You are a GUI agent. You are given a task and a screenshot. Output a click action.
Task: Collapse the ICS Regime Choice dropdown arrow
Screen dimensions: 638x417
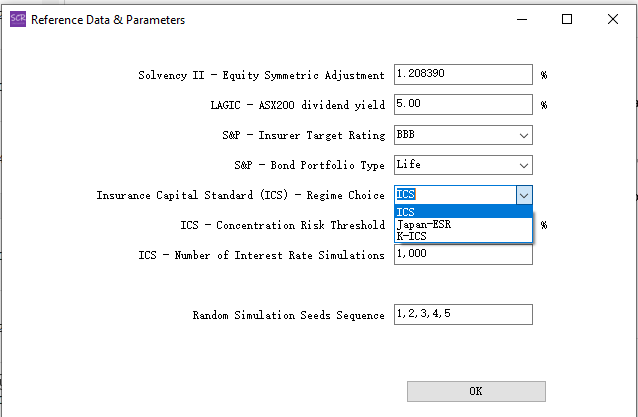(x=524, y=195)
